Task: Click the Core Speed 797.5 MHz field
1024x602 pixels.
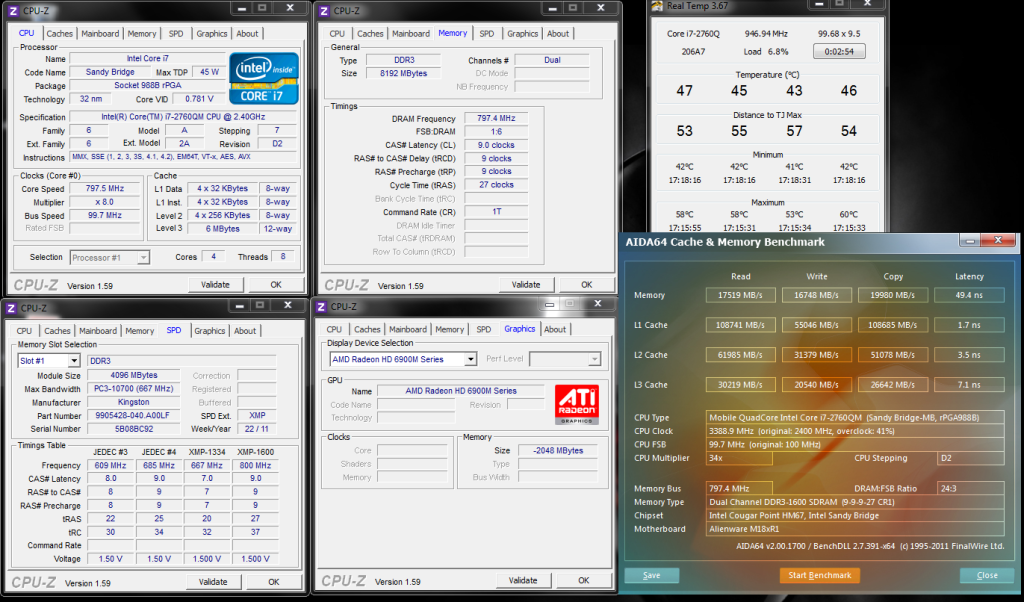Action: click(x=105, y=189)
